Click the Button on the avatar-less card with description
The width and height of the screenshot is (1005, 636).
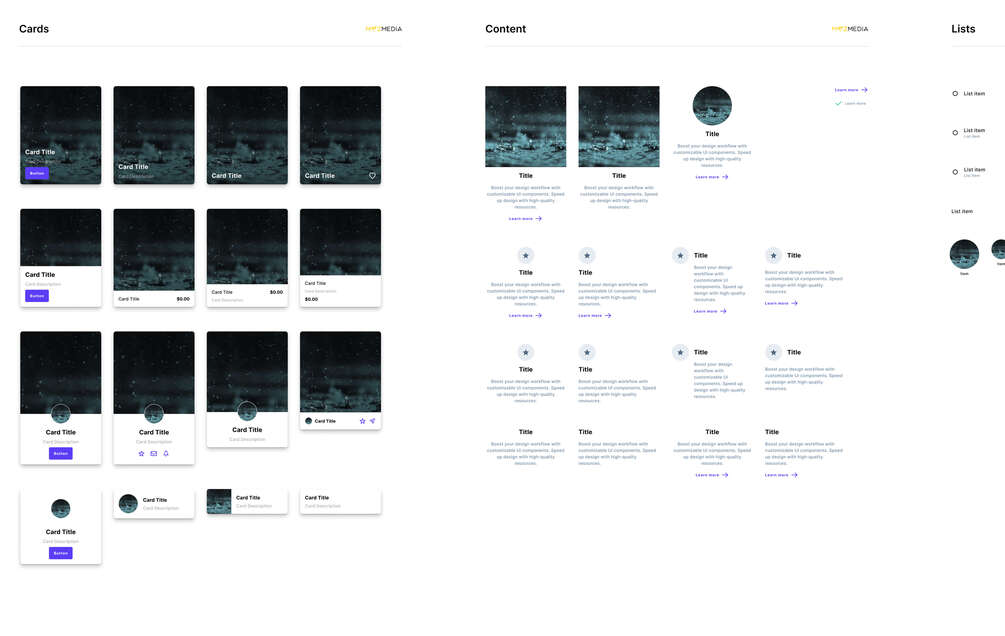click(37, 296)
